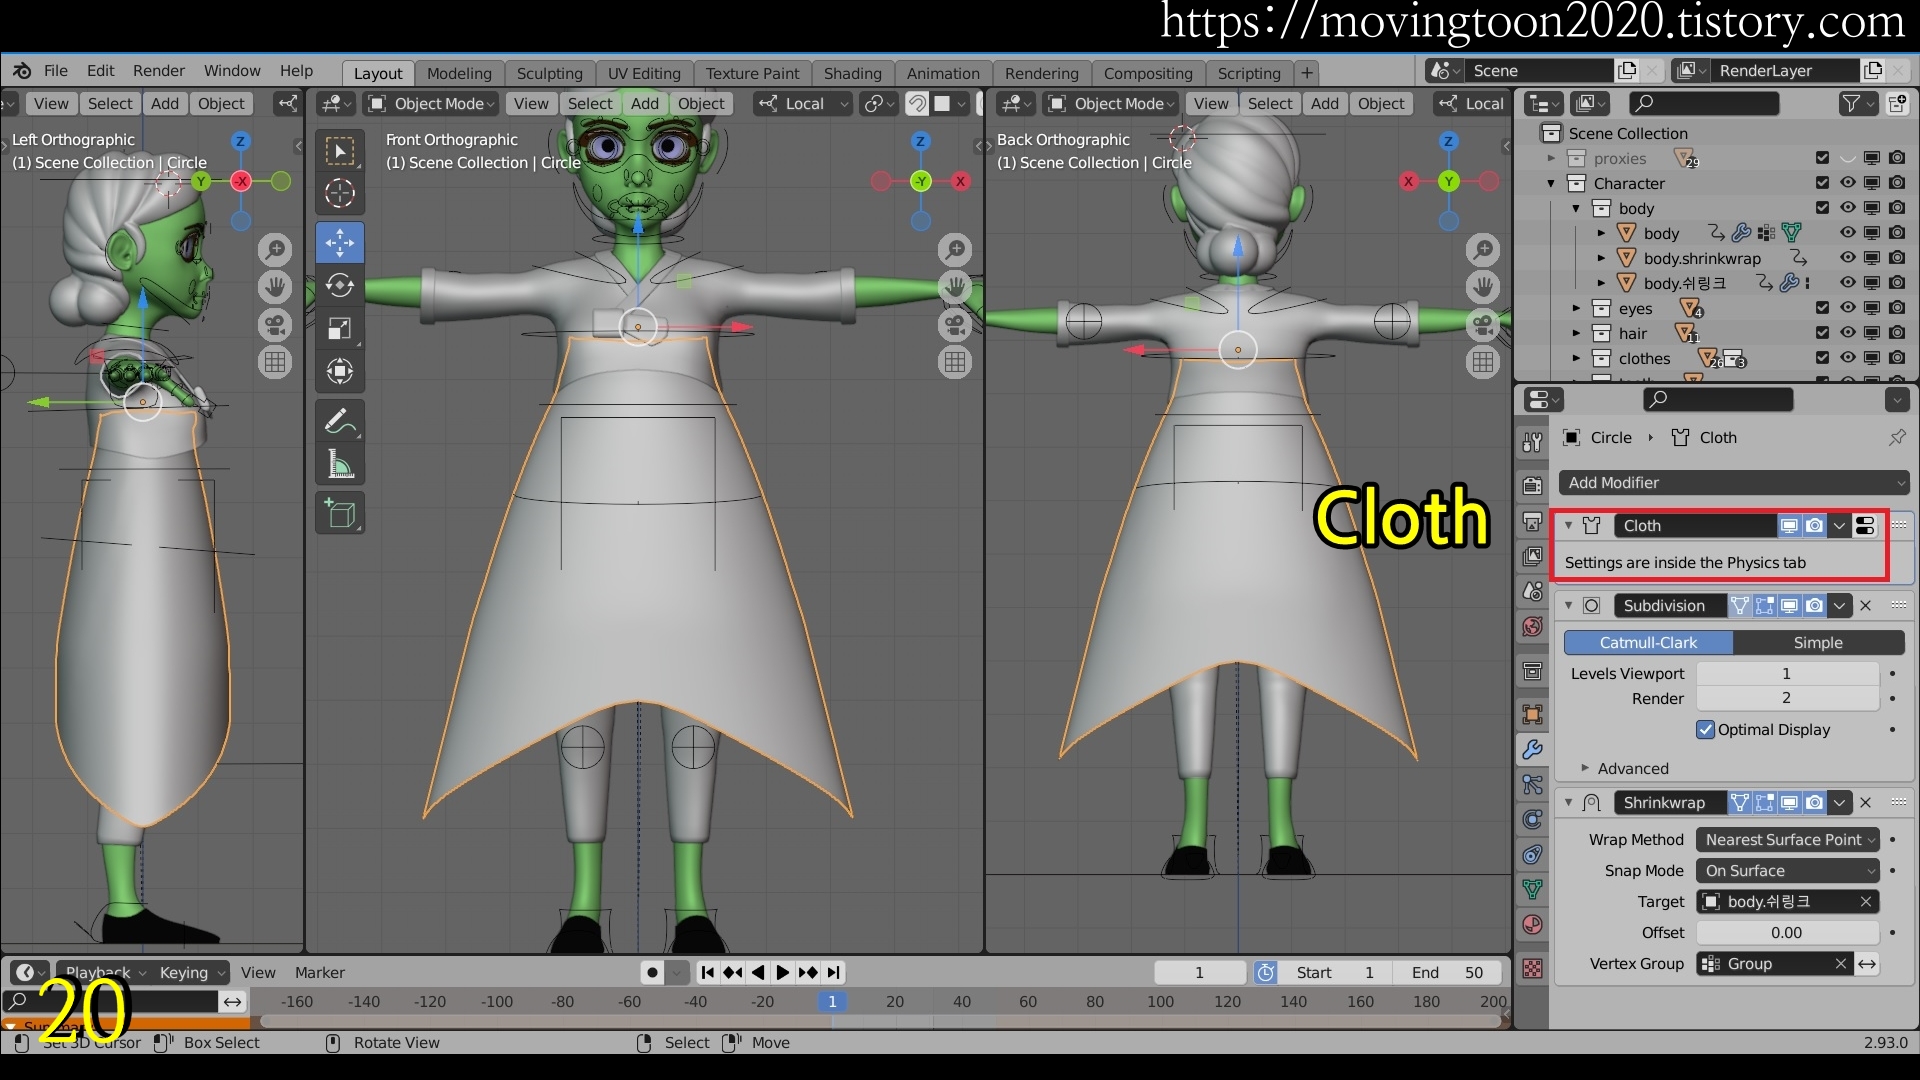This screenshot has width=1920, height=1080.
Task: Play the animation forward
Action: coord(783,972)
